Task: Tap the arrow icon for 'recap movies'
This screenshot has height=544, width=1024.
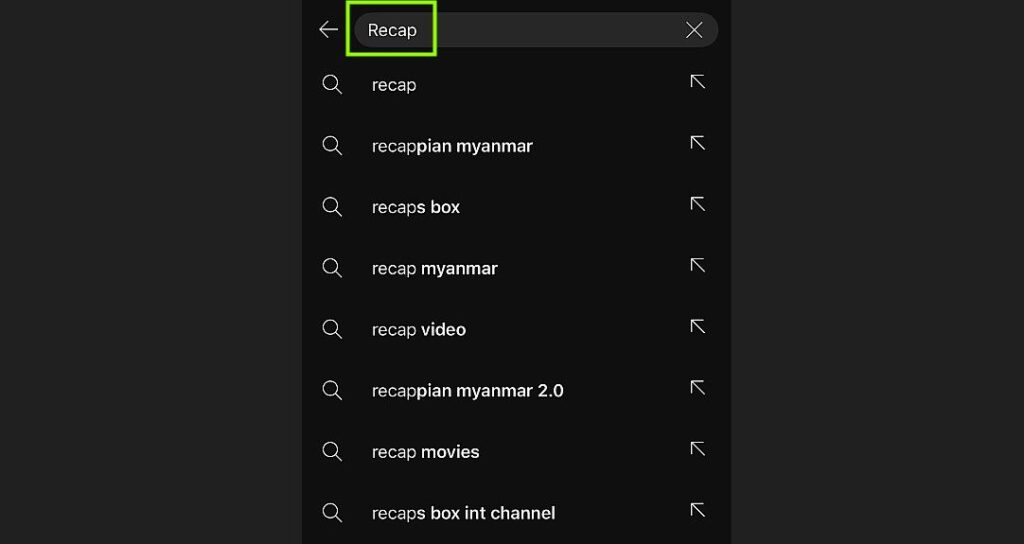Action: (x=698, y=449)
